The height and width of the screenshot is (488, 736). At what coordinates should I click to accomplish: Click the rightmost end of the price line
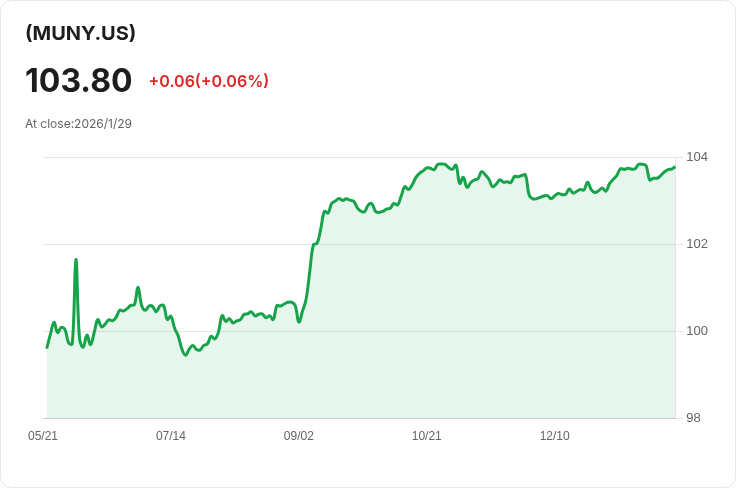(x=675, y=167)
